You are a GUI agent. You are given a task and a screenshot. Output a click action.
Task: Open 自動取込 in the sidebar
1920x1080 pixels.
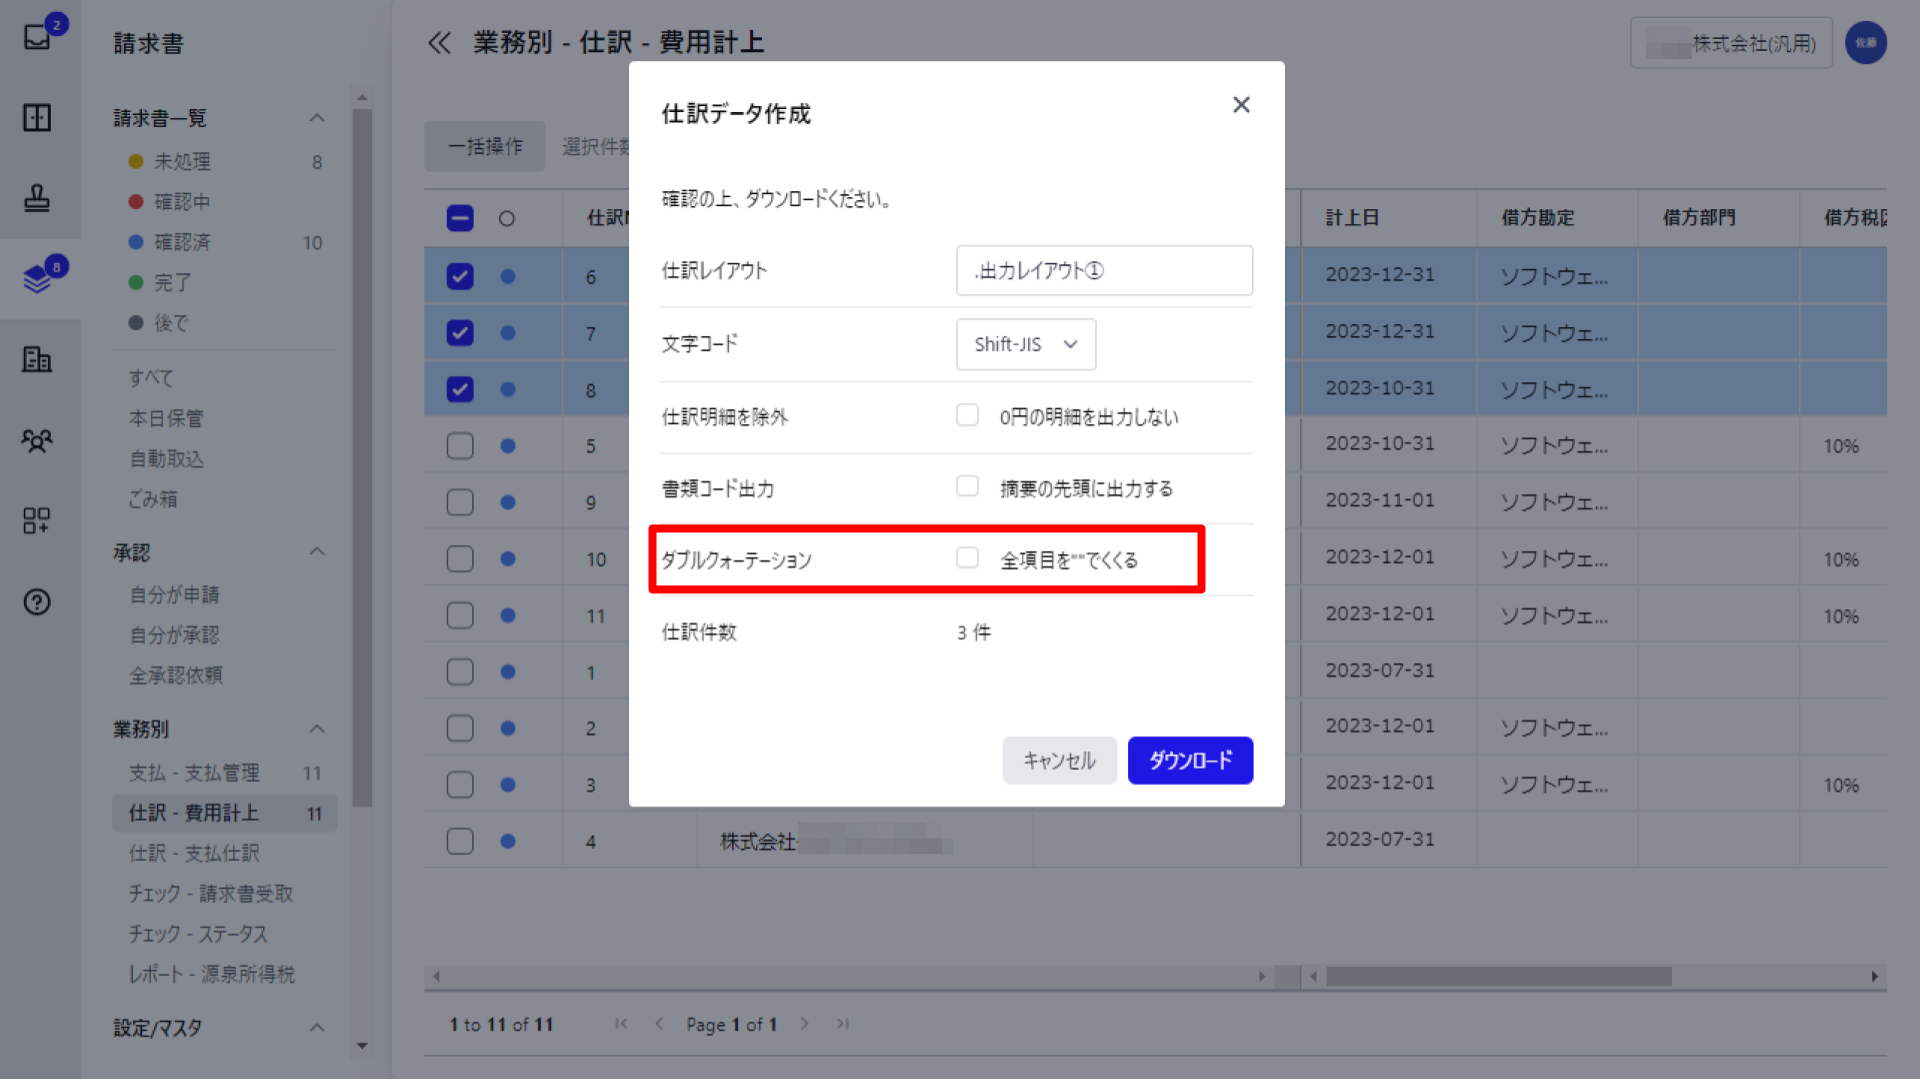[166, 459]
